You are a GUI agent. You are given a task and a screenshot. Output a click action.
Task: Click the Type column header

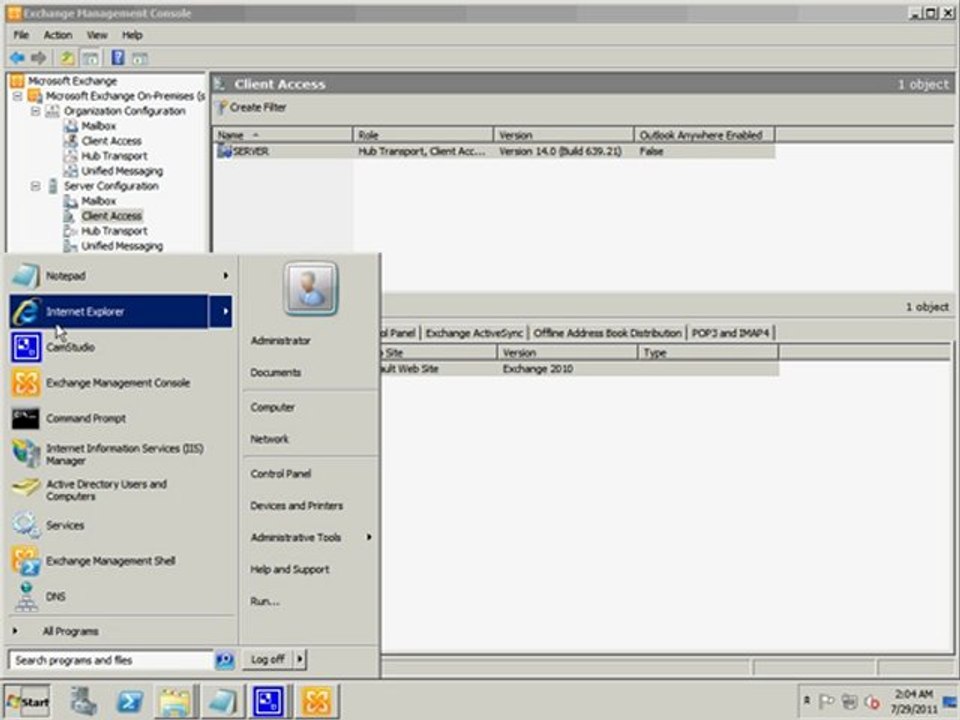[708, 353]
